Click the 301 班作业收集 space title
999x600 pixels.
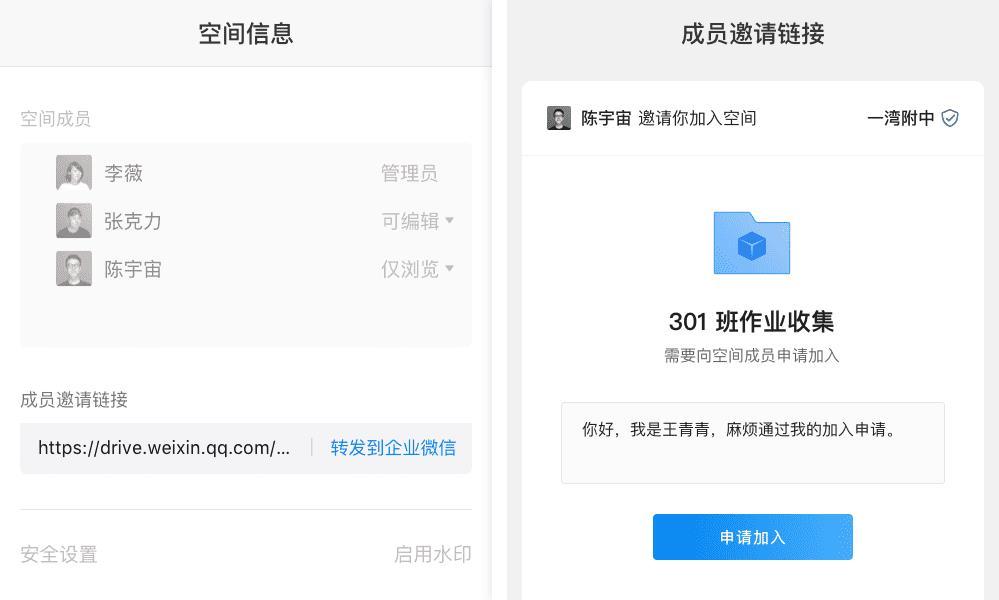(752, 321)
